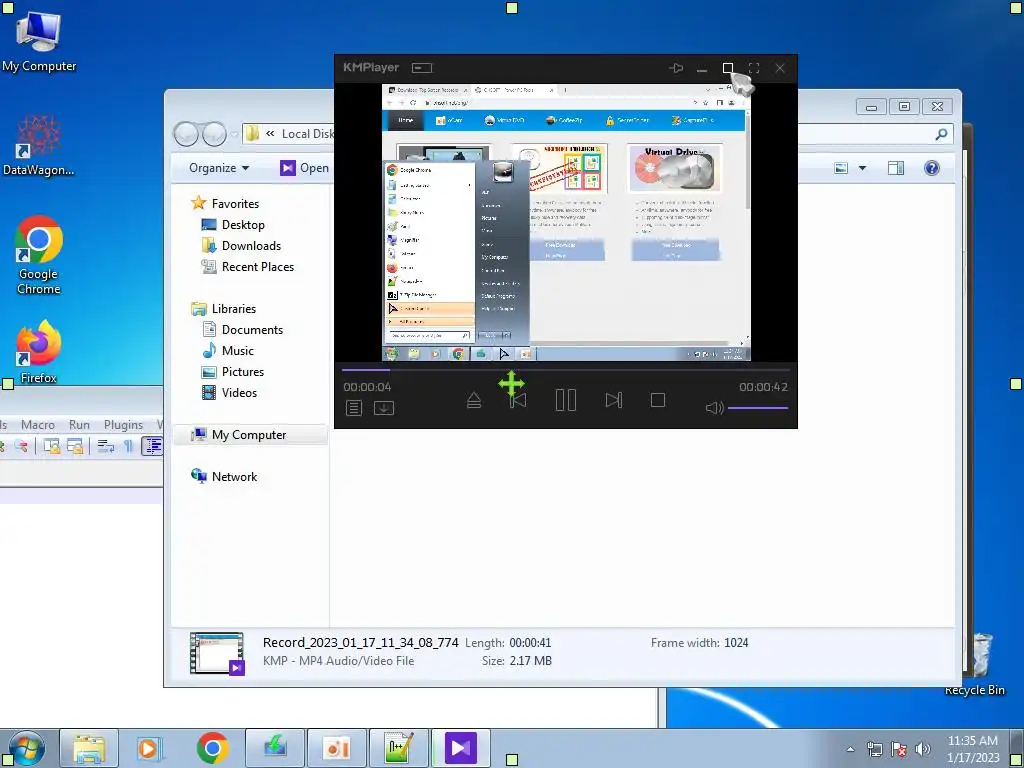Click the search magnifier in Explorer
The height and width of the screenshot is (768, 1024).
[941, 134]
